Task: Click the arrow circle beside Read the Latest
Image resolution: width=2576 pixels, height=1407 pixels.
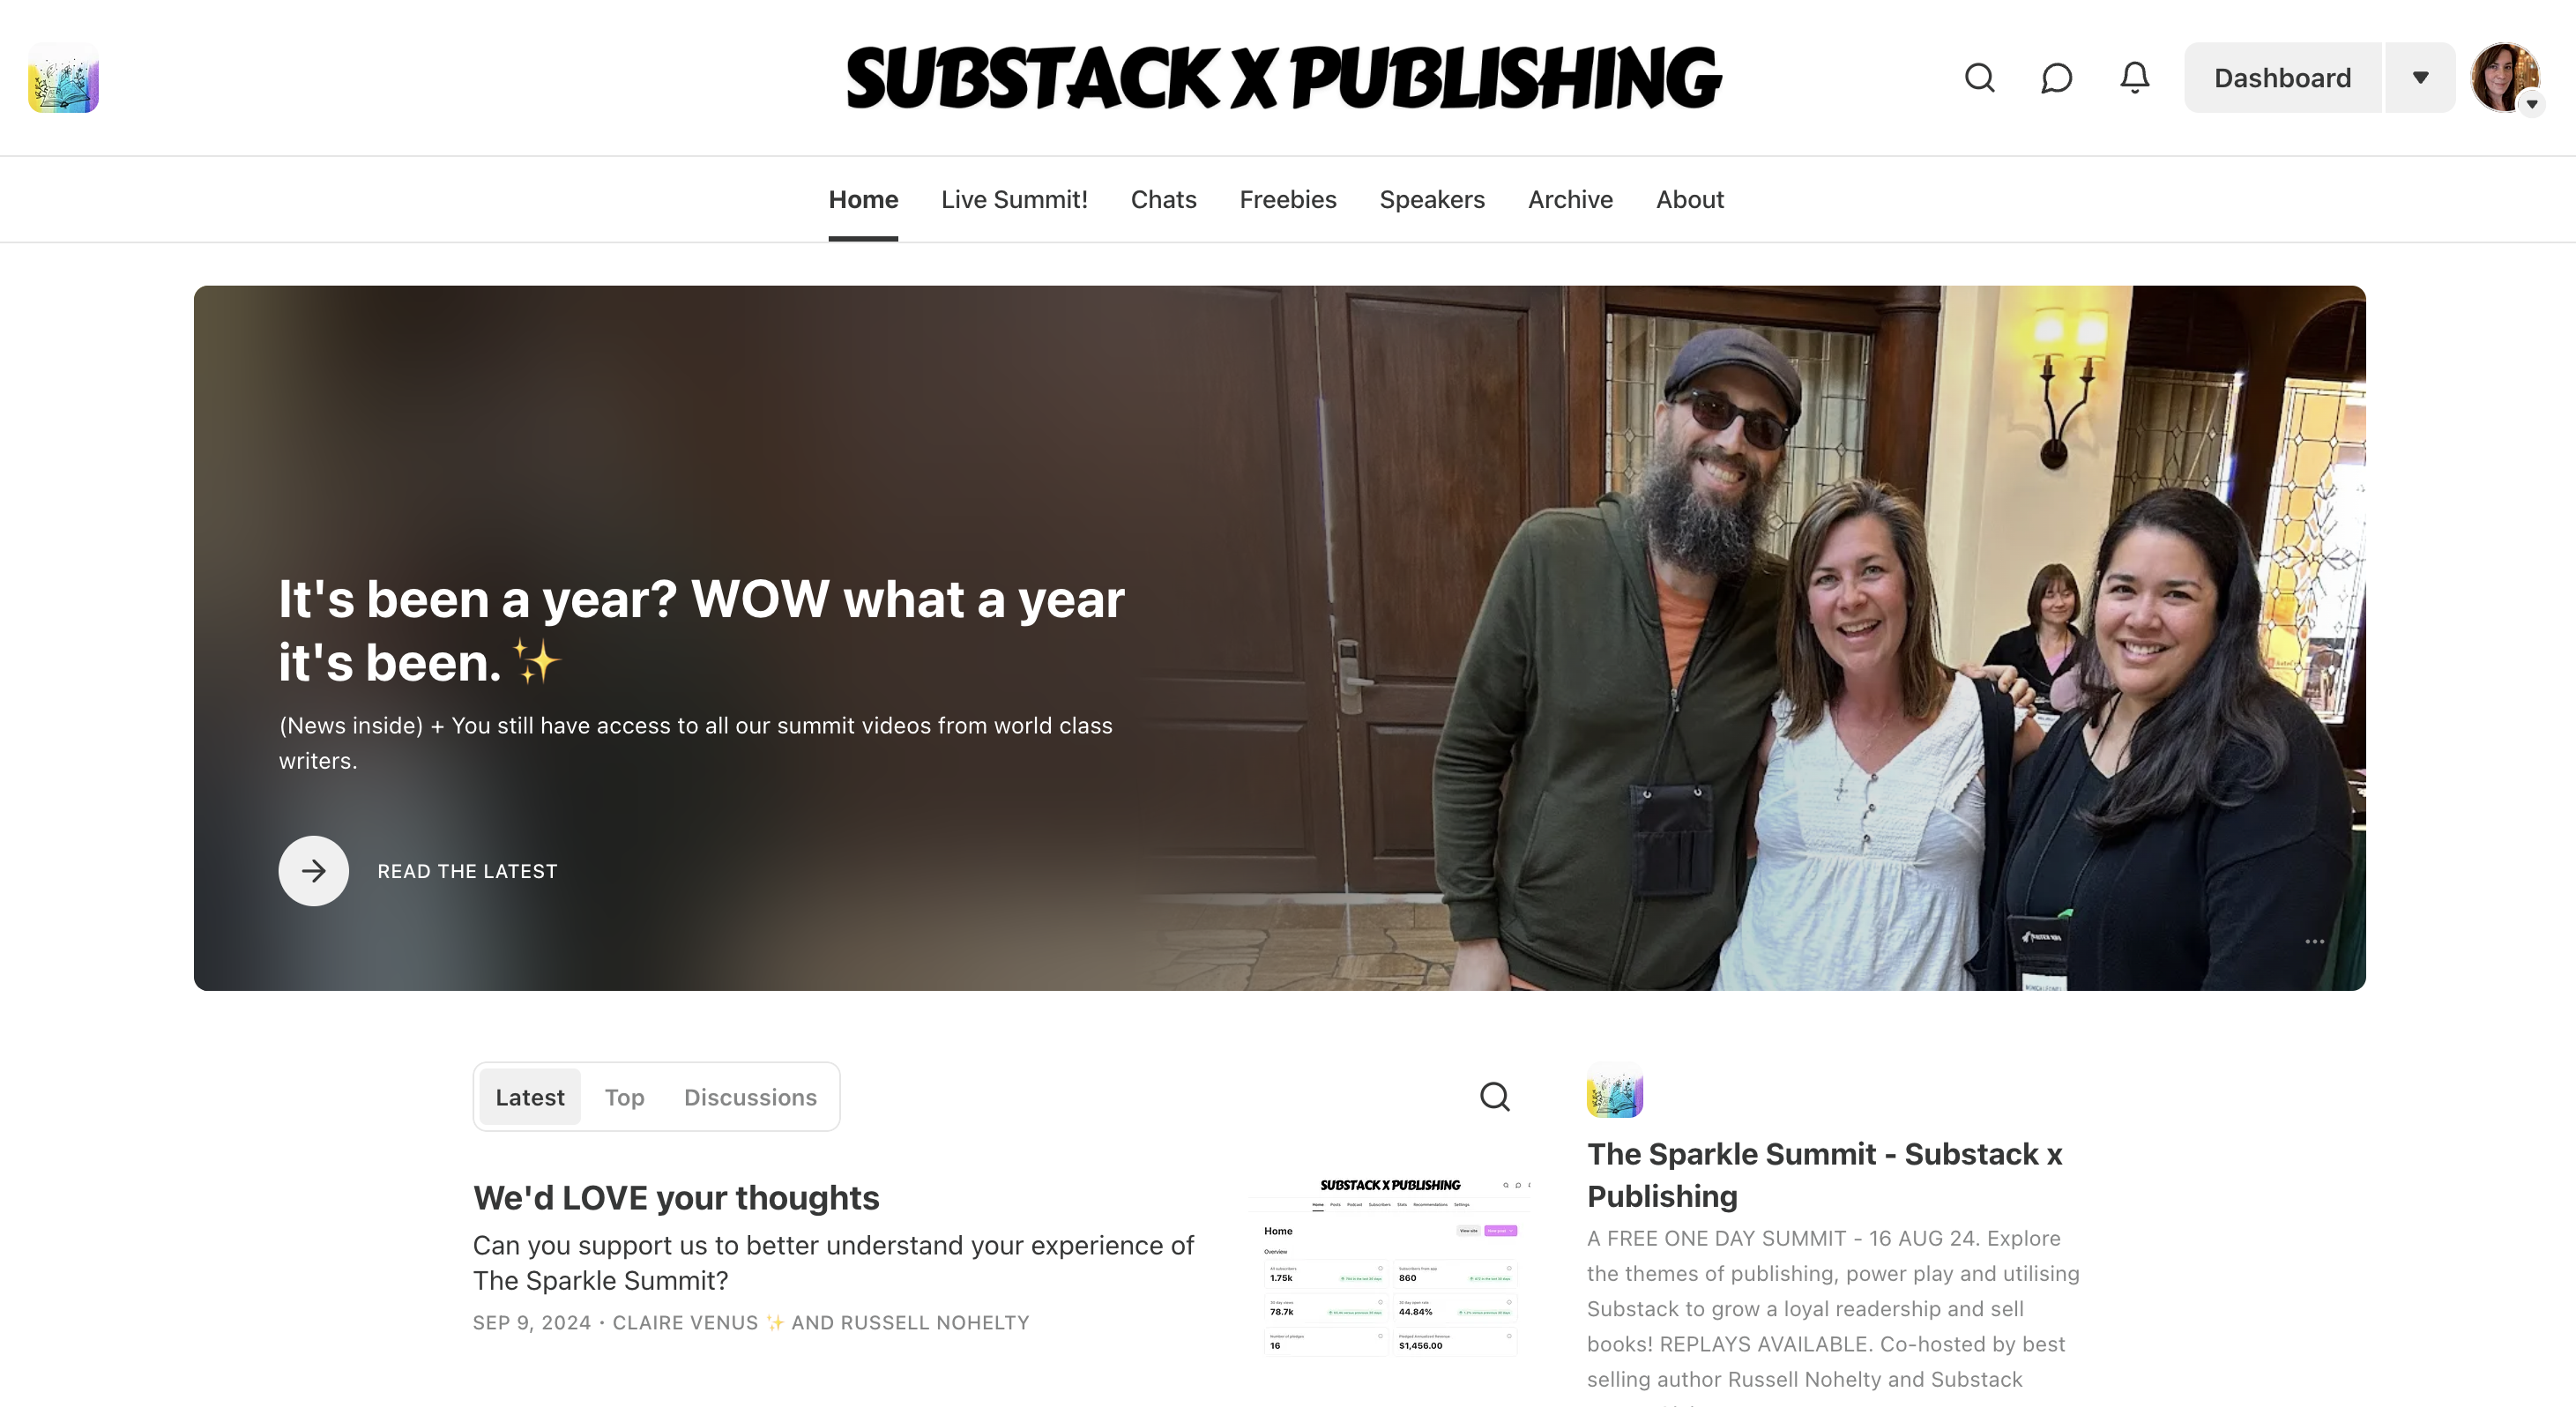Action: click(313, 871)
